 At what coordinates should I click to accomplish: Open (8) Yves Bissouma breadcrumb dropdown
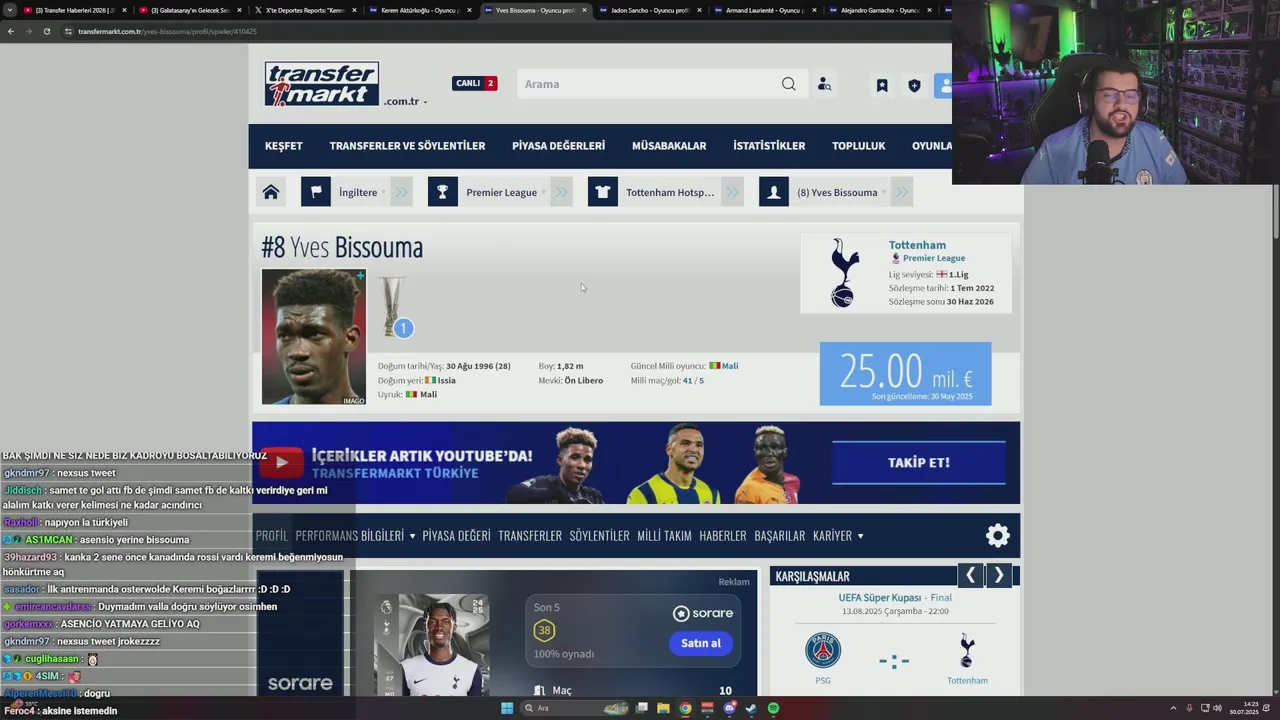(x=840, y=192)
